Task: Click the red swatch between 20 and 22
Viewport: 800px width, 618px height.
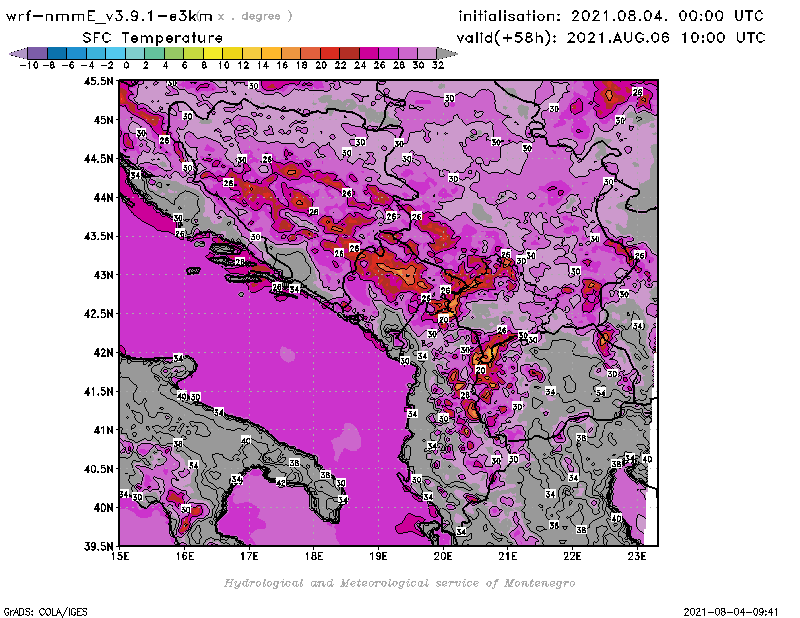Action: 330,53
